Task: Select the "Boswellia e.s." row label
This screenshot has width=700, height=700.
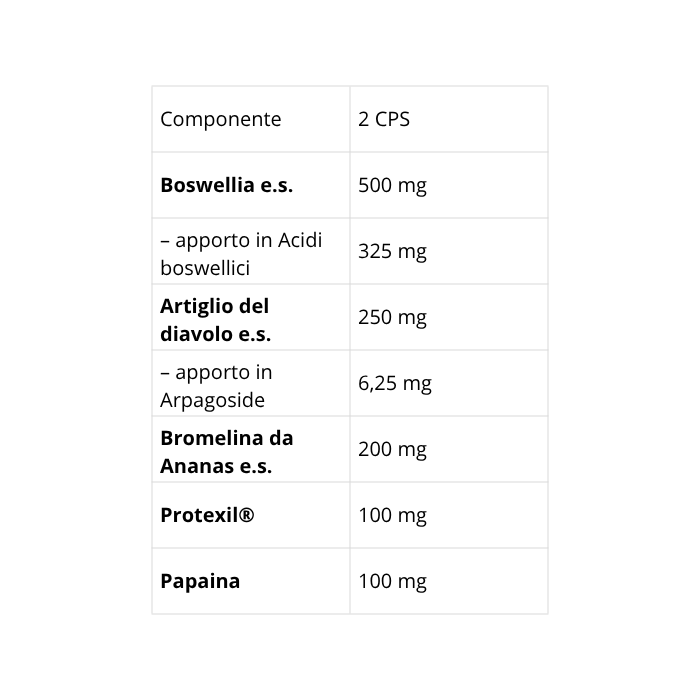Action: coord(226,185)
